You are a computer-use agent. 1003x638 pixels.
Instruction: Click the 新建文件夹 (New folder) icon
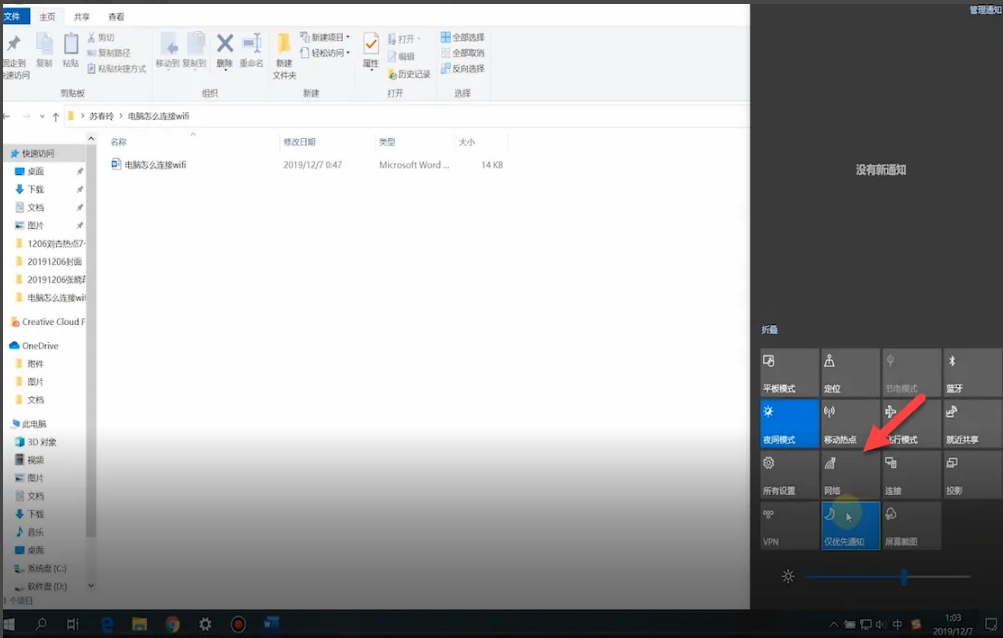pos(284,54)
